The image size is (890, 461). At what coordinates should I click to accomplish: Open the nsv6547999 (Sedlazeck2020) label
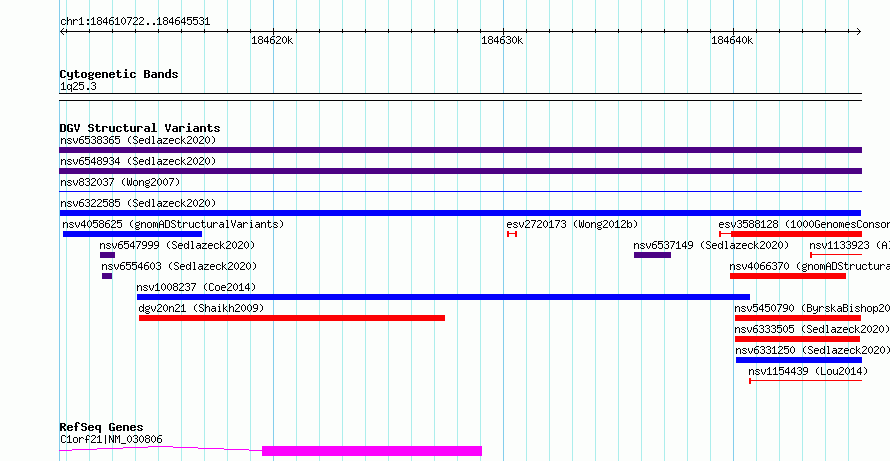pyautogui.click(x=177, y=245)
